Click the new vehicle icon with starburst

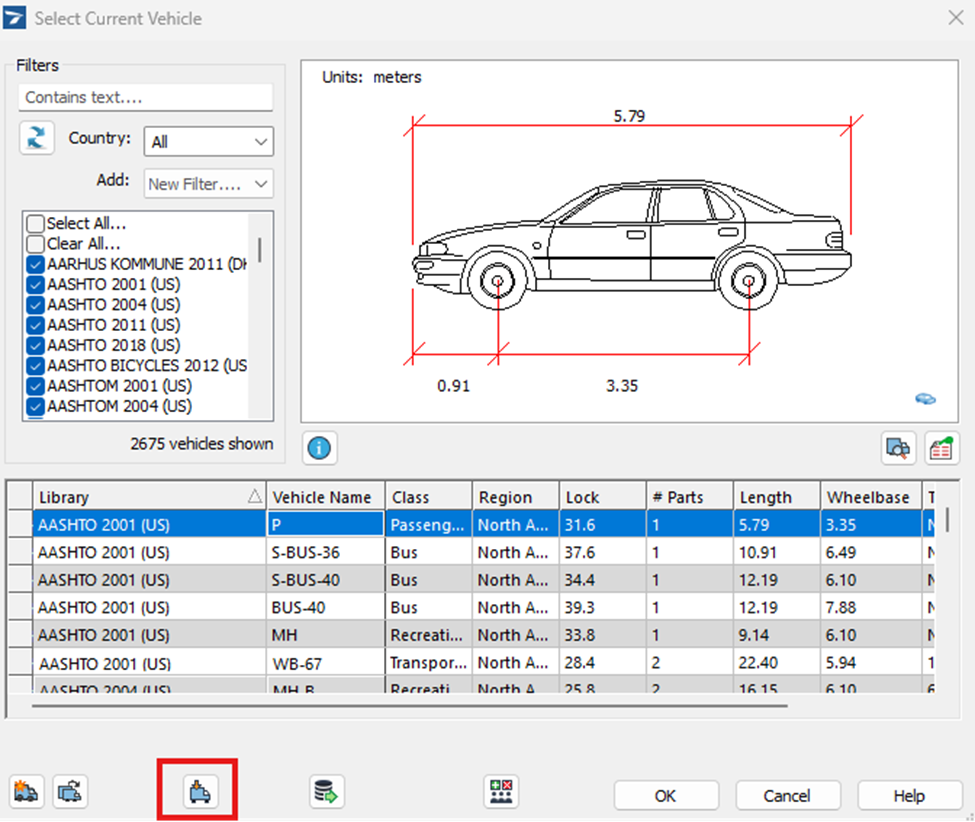coord(27,792)
